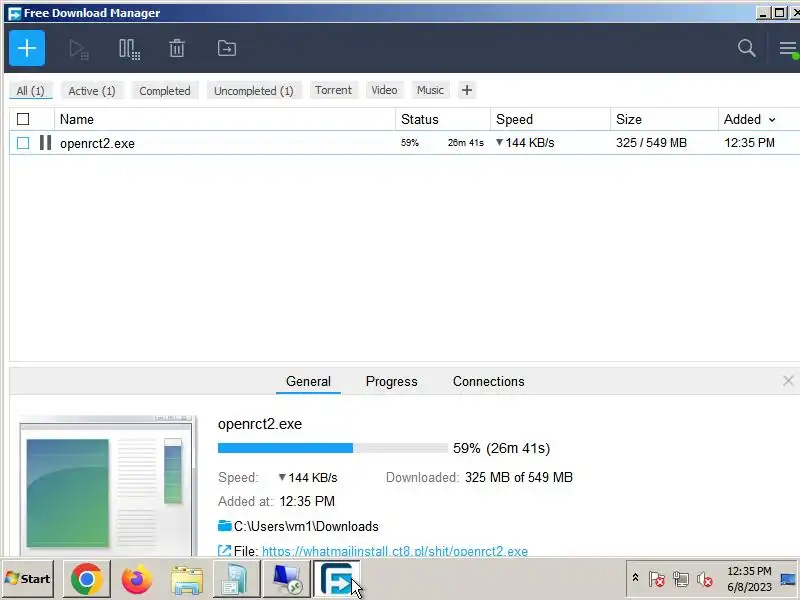The image size is (800, 600).
Task: Click the network tray icon
Action: coord(681,579)
